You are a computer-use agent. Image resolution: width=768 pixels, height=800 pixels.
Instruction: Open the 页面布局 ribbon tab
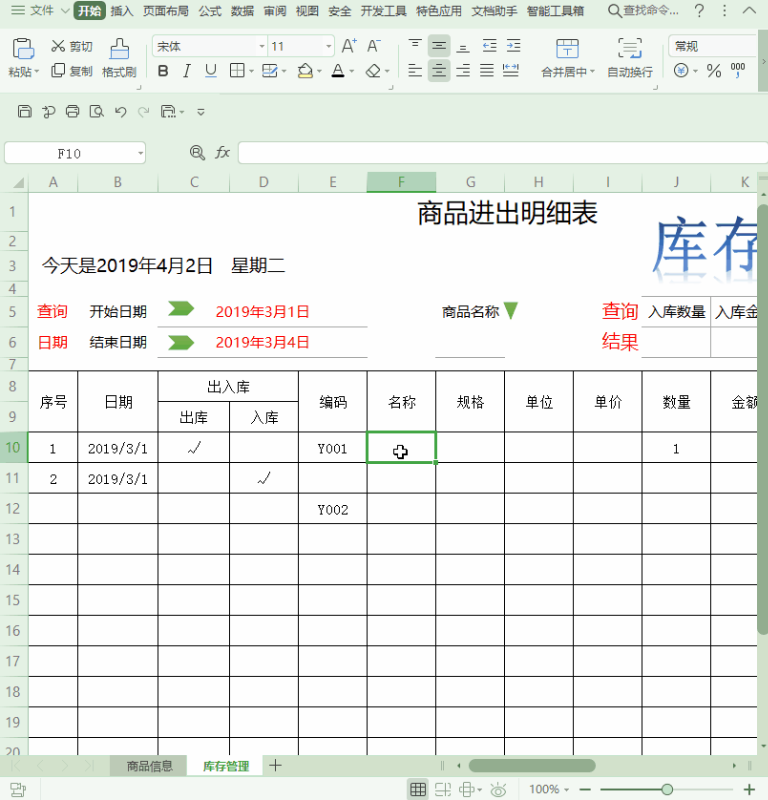[x=166, y=11]
